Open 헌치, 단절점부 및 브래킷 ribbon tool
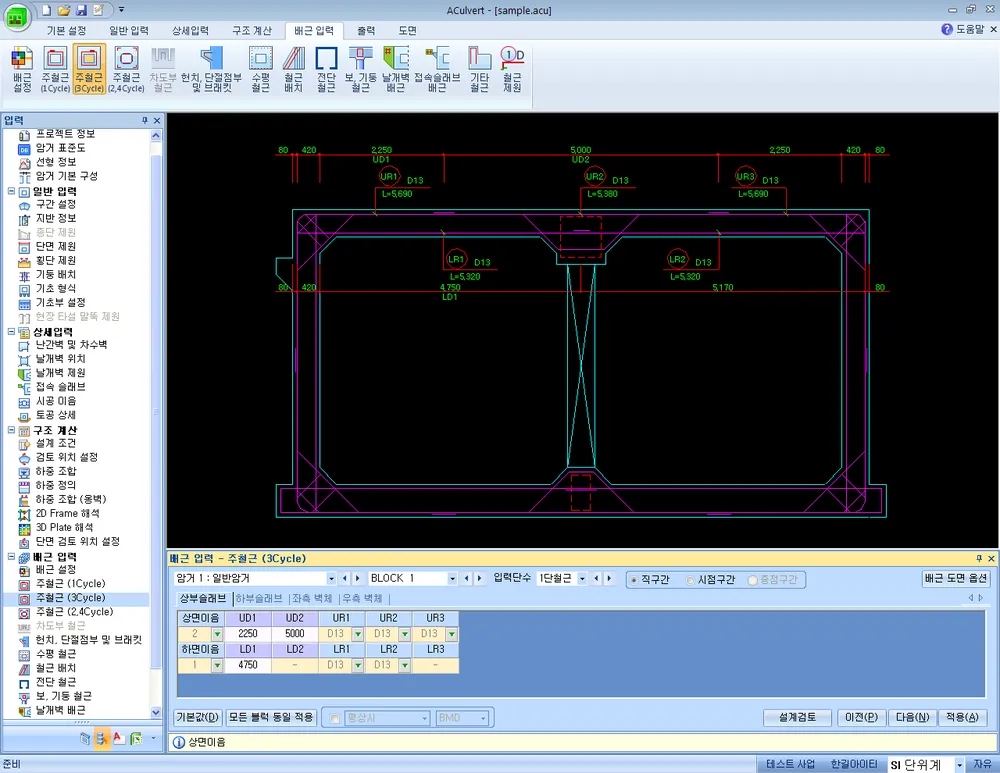Image resolution: width=1000 pixels, height=773 pixels. click(211, 70)
